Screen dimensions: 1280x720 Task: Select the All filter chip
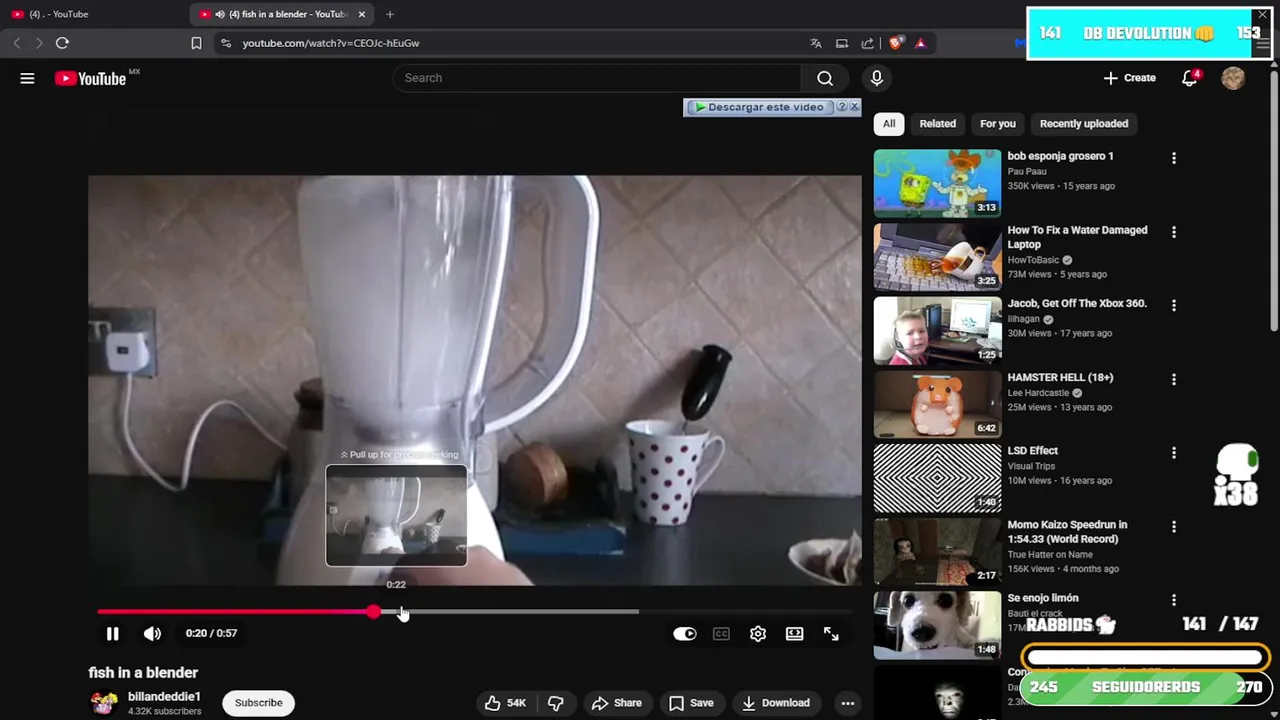point(888,124)
